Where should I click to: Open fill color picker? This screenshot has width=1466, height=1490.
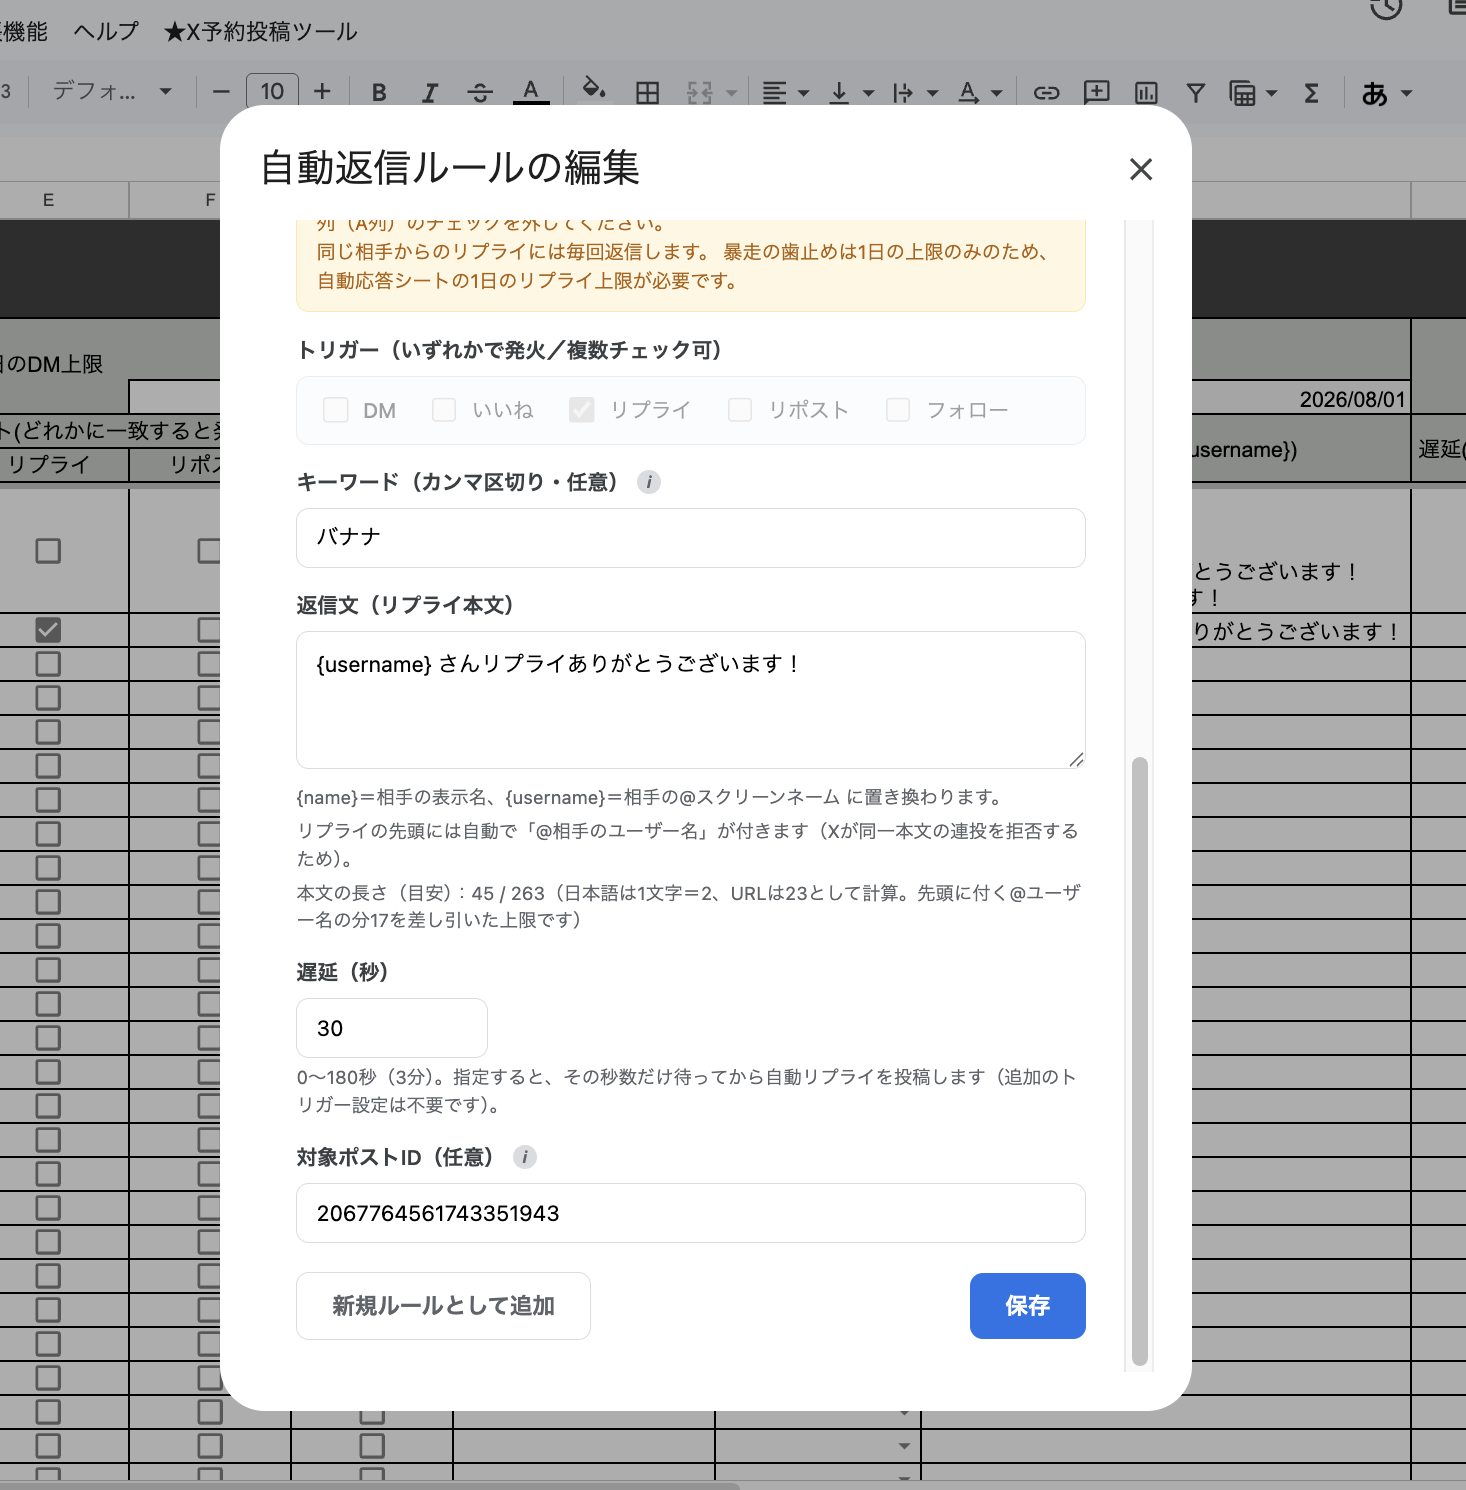[x=594, y=91]
